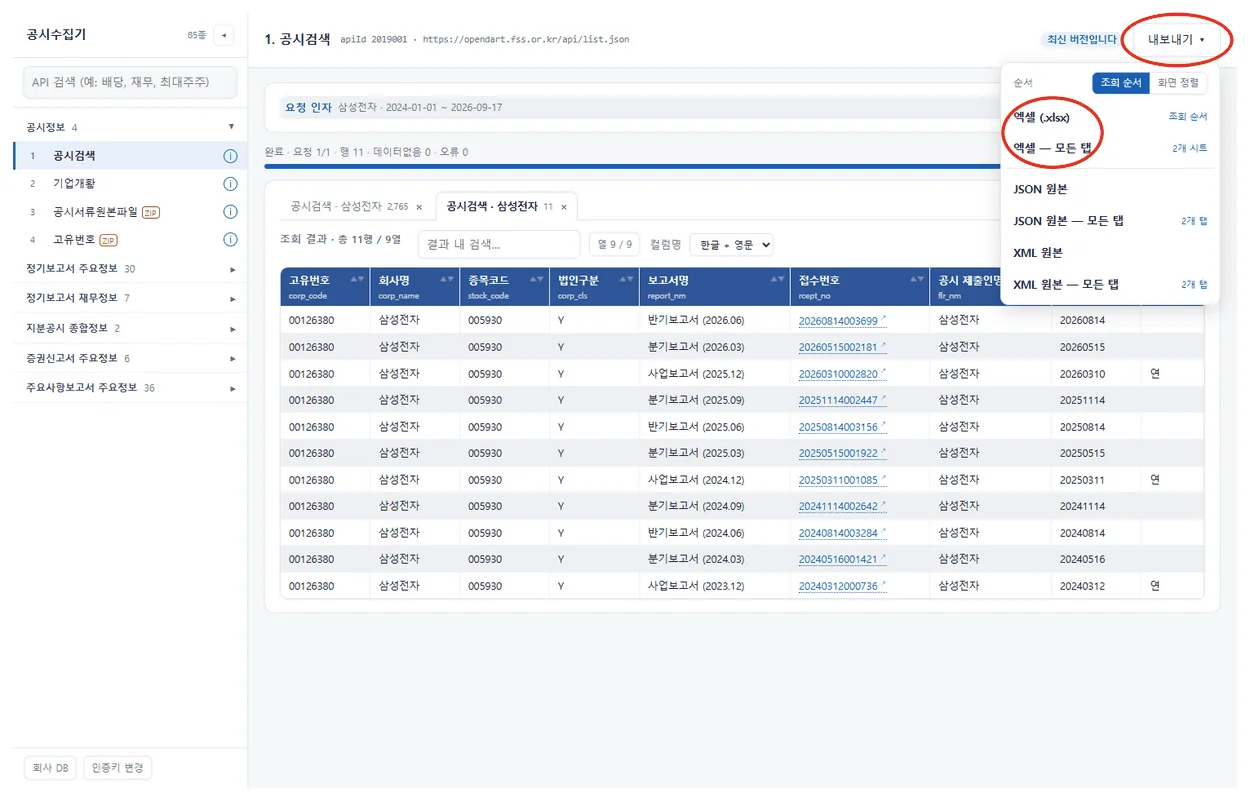Collapse the 공시수집기 sidebar with the arrow button
1250x801 pixels.
(x=224, y=35)
